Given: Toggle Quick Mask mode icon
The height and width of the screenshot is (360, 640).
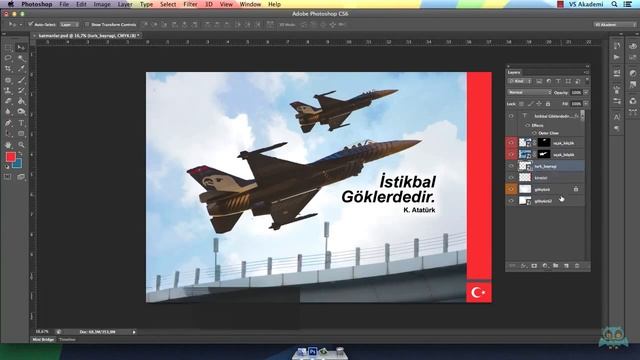Looking at the screenshot, I should coord(8,177).
